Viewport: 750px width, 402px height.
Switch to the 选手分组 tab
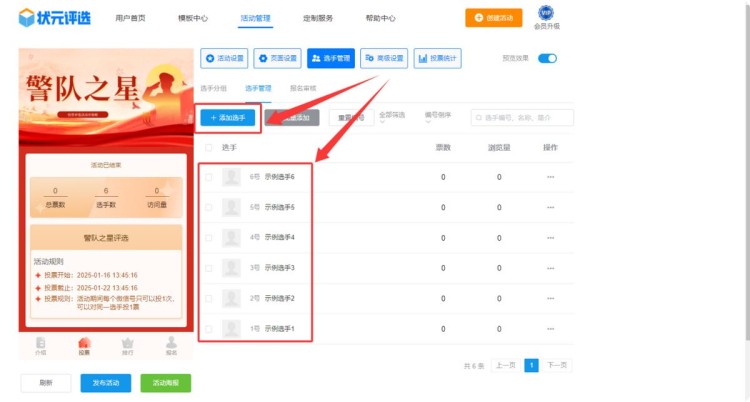click(213, 88)
